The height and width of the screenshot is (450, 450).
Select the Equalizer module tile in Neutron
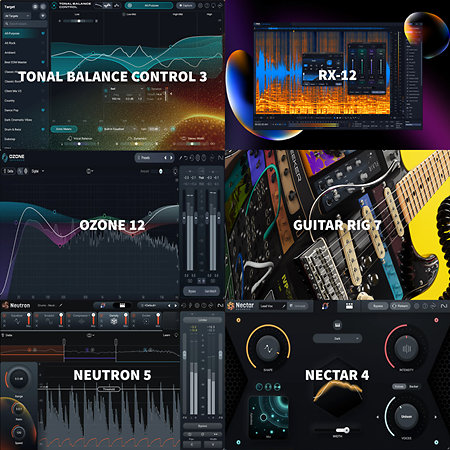pos(17,320)
